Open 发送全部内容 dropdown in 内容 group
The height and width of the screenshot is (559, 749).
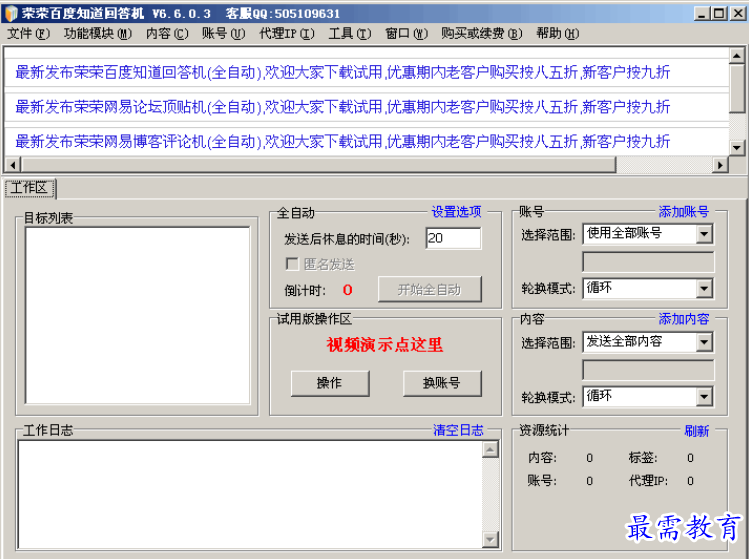click(x=648, y=342)
